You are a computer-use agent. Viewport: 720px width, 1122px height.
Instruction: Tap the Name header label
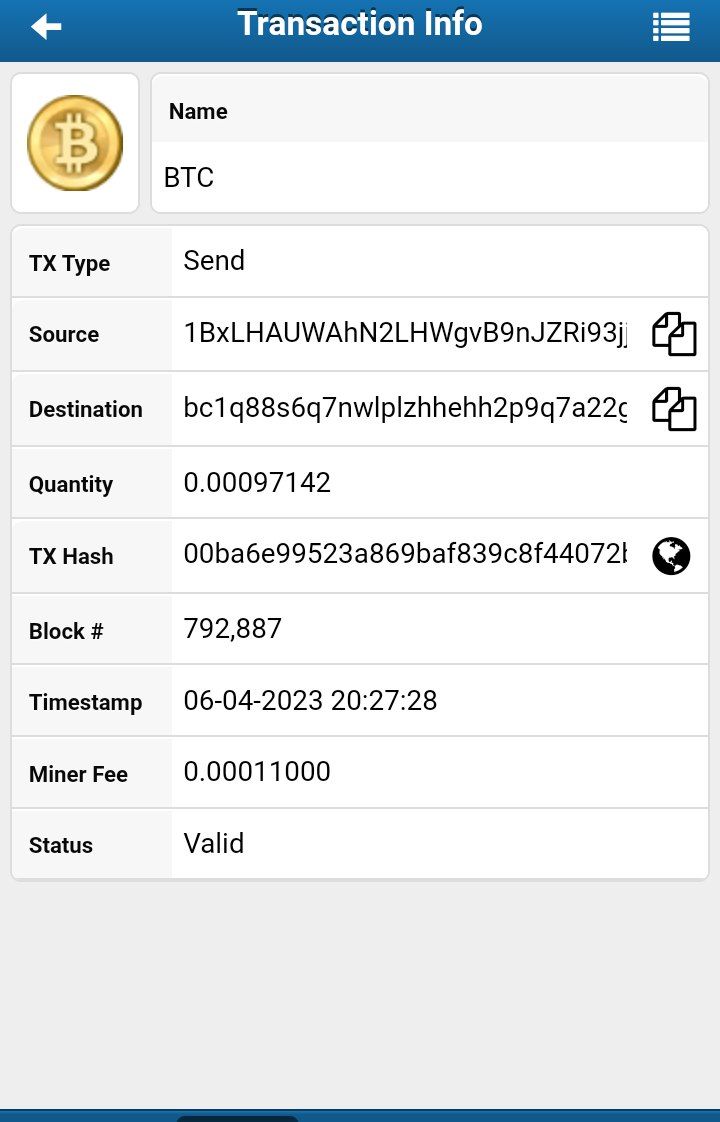(x=198, y=112)
